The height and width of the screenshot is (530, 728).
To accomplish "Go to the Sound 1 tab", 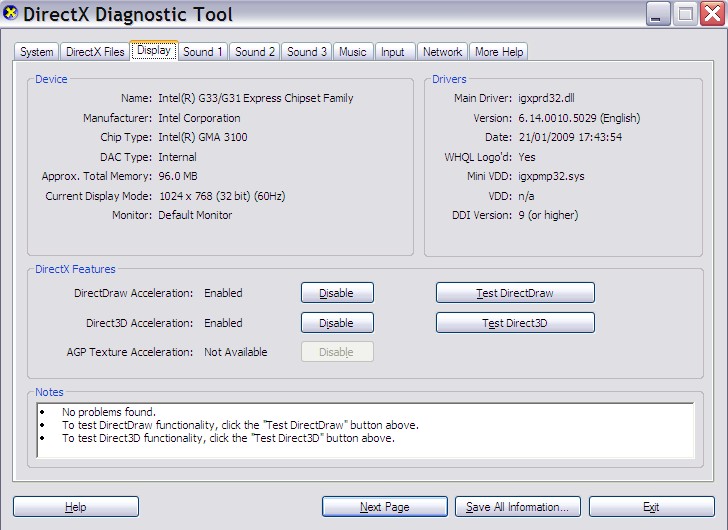I will click(202, 52).
